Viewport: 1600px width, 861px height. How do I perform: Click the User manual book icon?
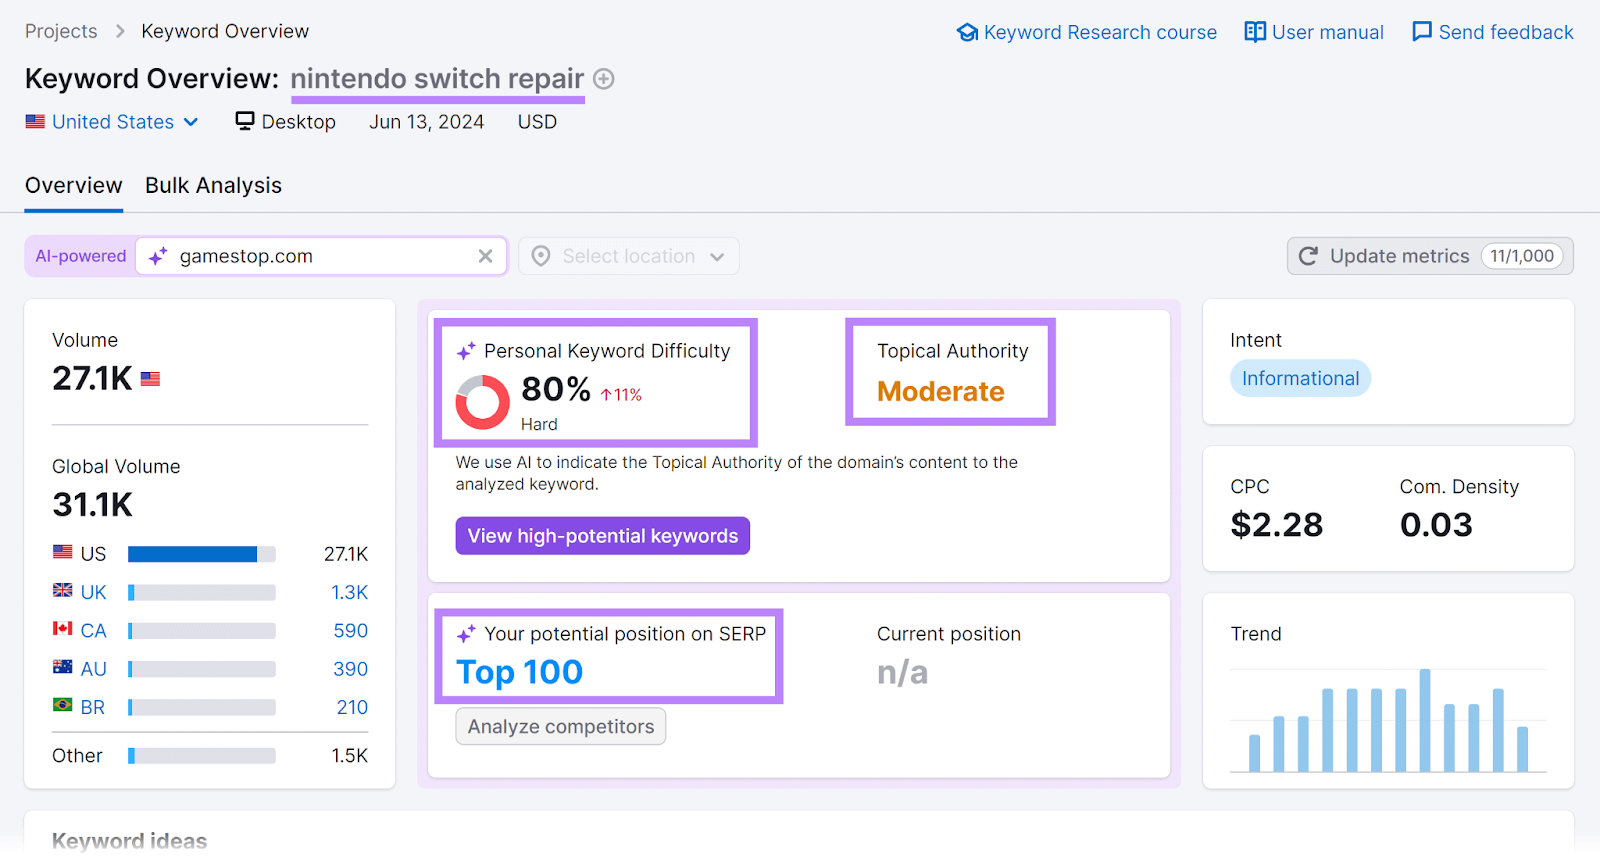[x=1255, y=31]
